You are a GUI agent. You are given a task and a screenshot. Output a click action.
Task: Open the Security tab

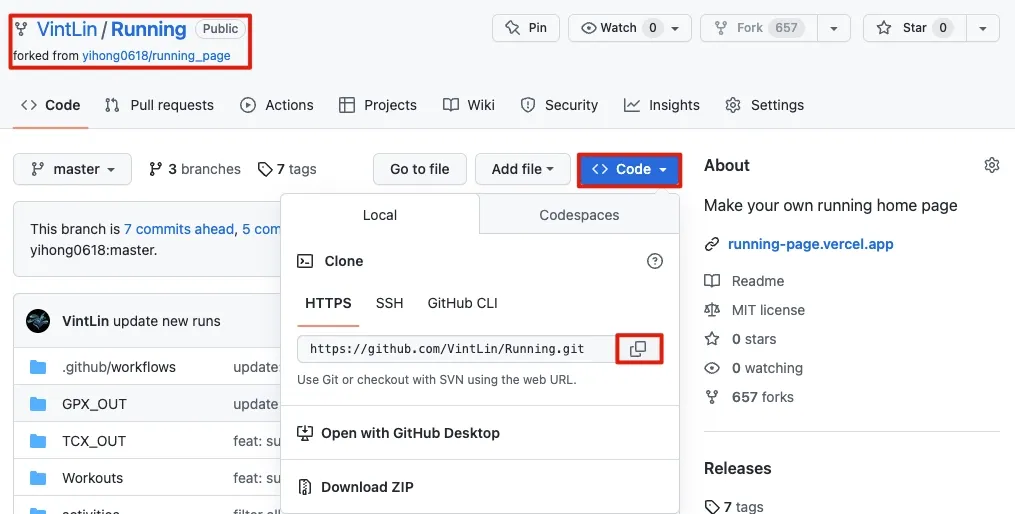pos(559,105)
